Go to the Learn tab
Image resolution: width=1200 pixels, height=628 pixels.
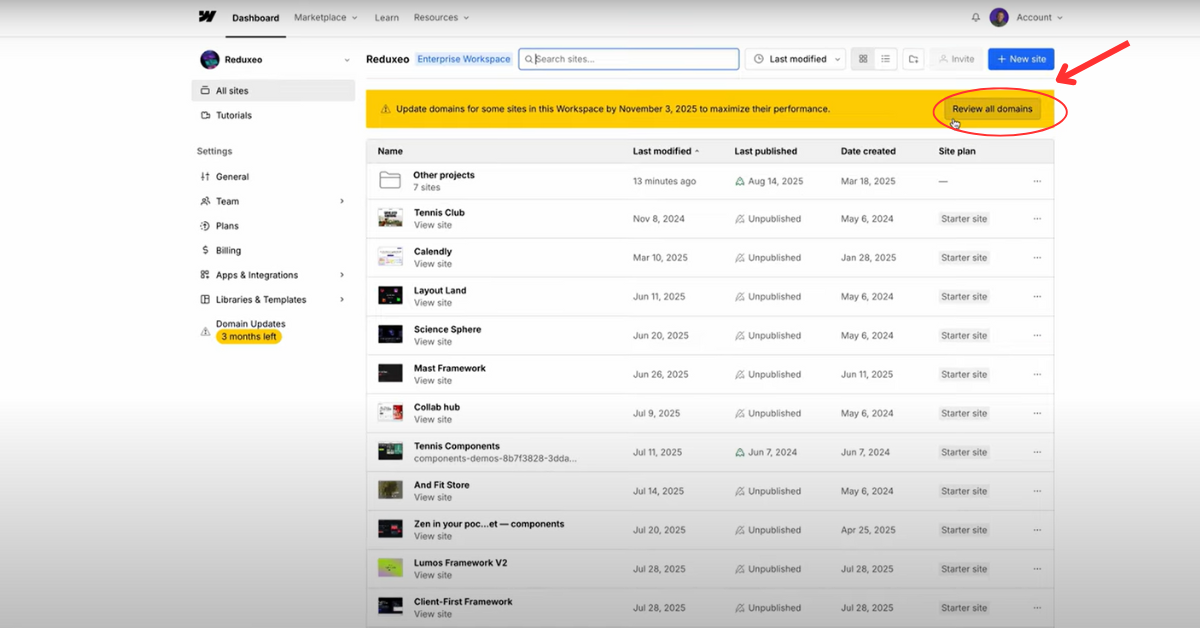(x=386, y=17)
